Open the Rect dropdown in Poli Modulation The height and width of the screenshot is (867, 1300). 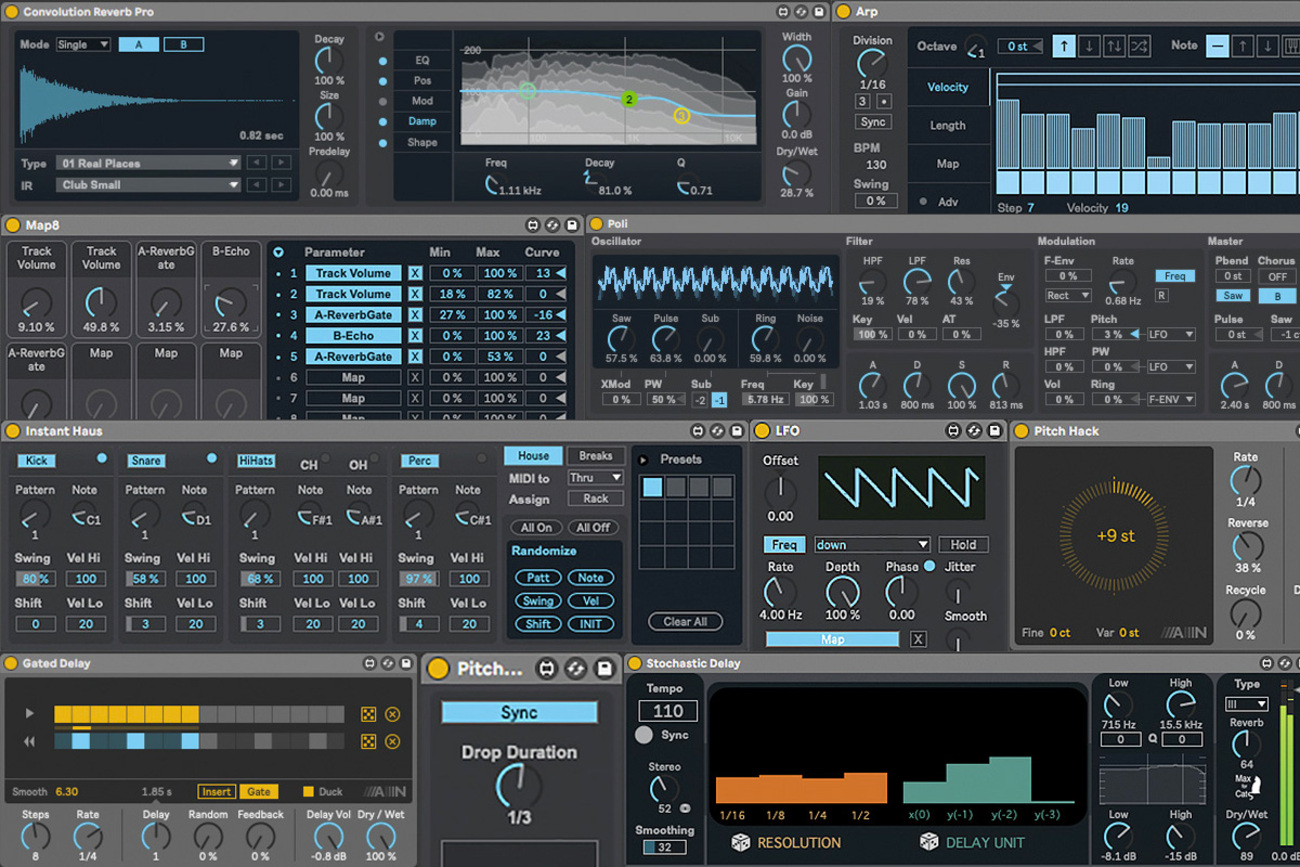pyautogui.click(x=1067, y=296)
